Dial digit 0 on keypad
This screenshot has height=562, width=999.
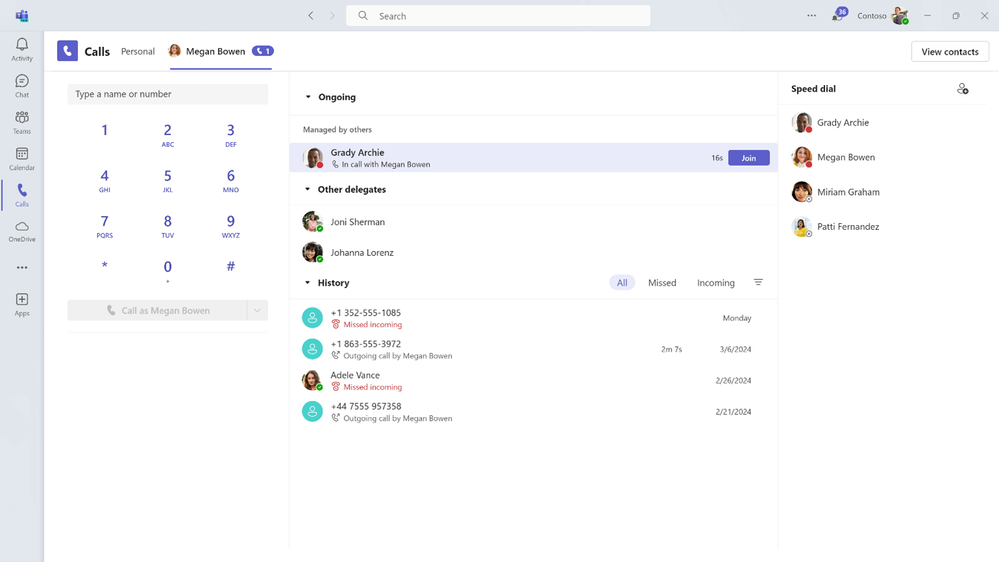click(x=168, y=270)
